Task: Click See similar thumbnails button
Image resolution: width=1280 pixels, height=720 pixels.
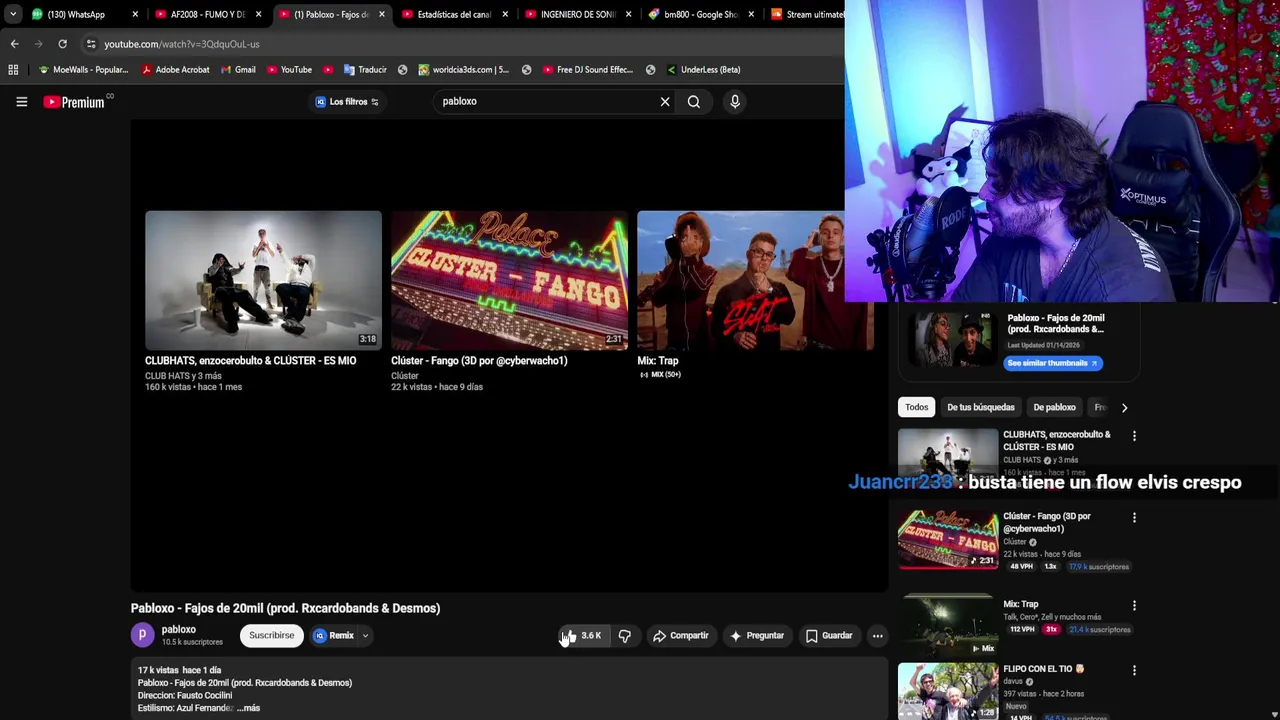Action: 1052,363
